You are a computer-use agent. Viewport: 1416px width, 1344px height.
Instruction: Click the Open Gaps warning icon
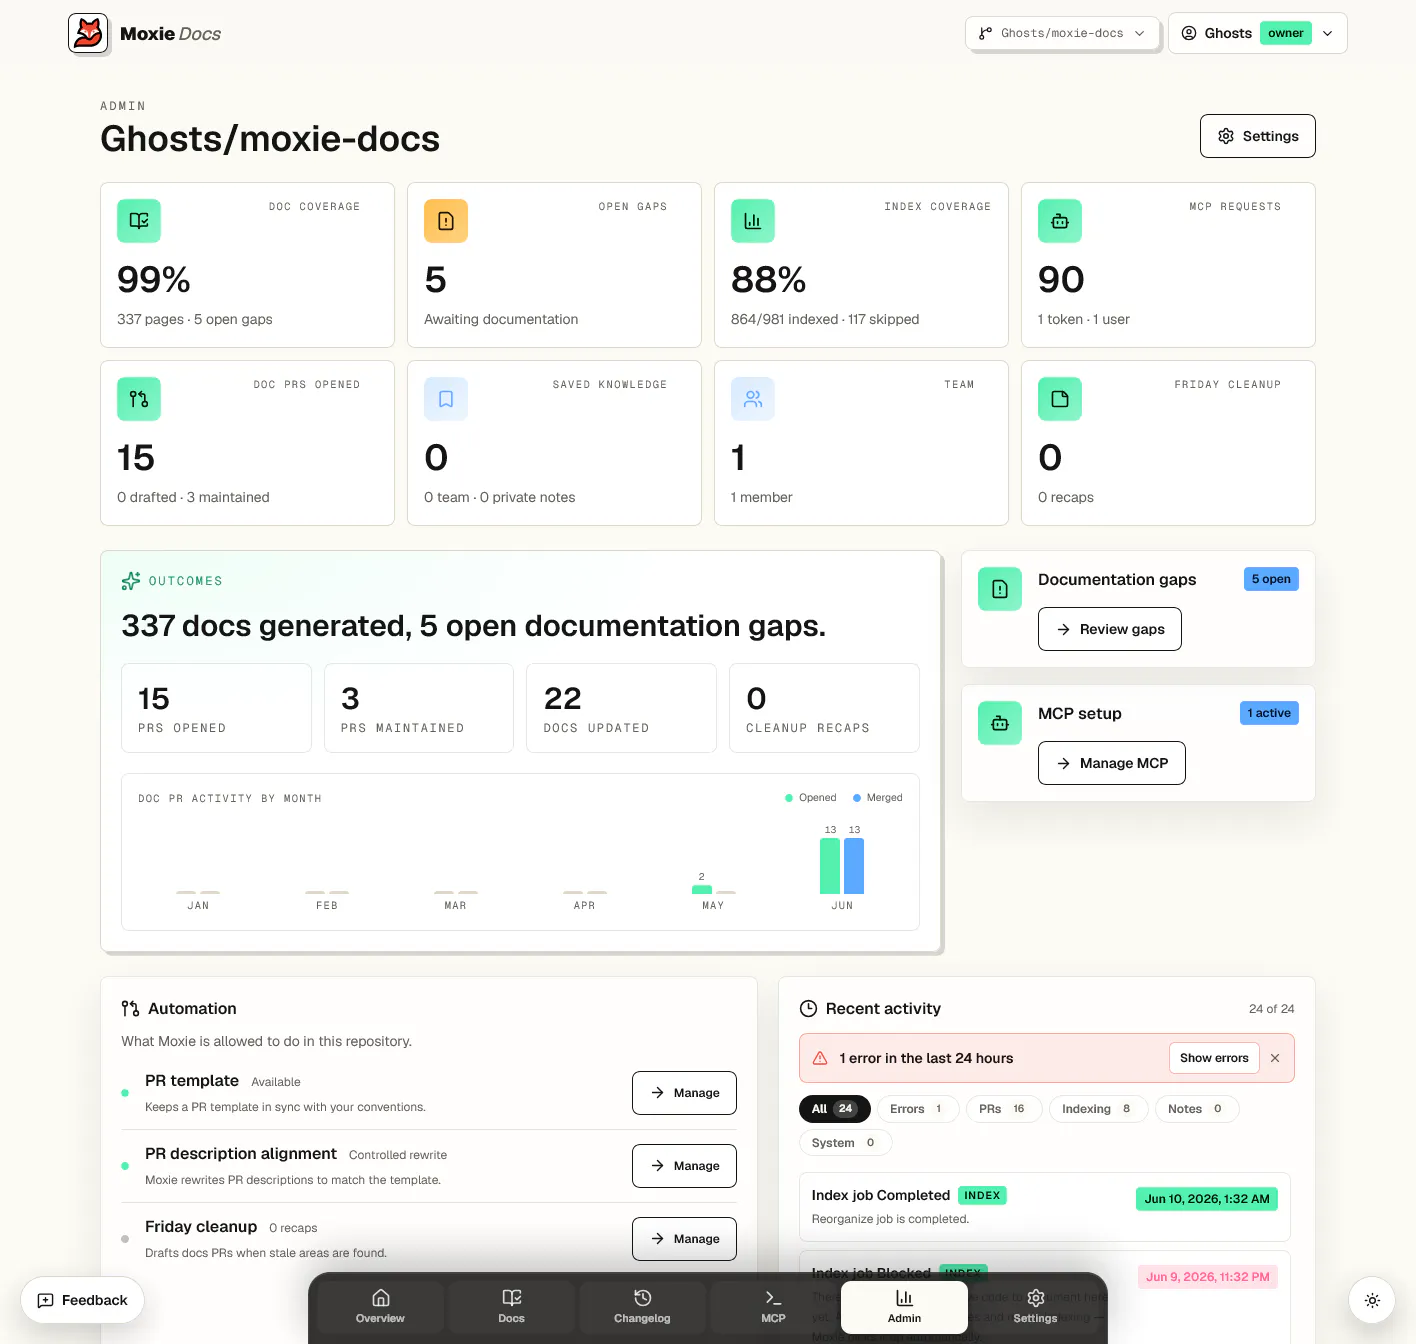point(446,221)
